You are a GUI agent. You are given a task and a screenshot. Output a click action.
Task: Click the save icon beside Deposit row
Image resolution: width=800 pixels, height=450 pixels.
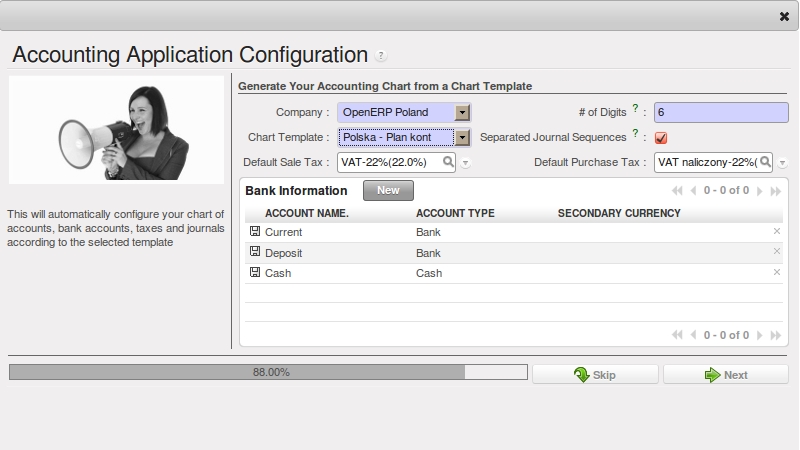pyautogui.click(x=255, y=252)
